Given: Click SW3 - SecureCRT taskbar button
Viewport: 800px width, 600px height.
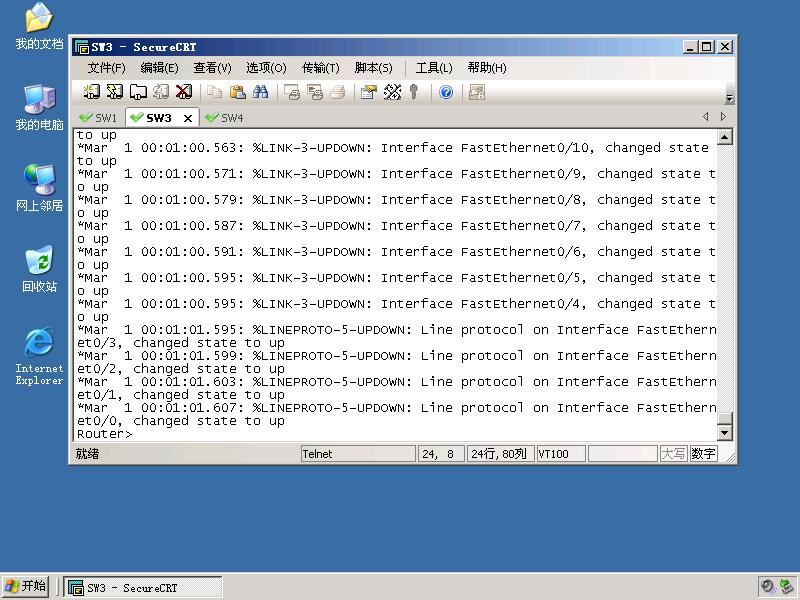Looking at the screenshot, I should point(143,588).
